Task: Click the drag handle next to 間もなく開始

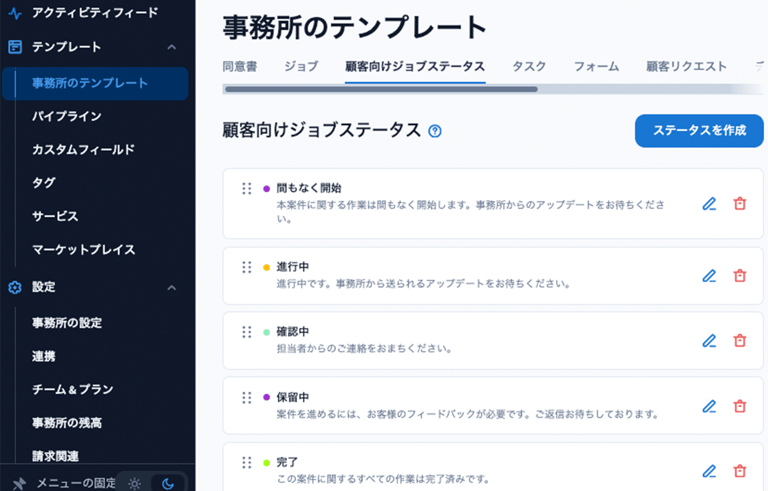Action: [246, 188]
